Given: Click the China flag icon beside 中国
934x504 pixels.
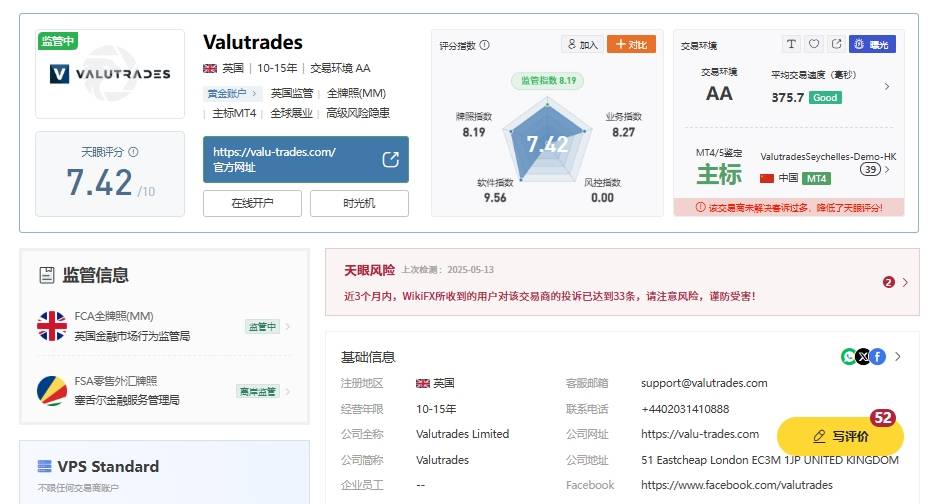Looking at the screenshot, I should pos(767,178).
